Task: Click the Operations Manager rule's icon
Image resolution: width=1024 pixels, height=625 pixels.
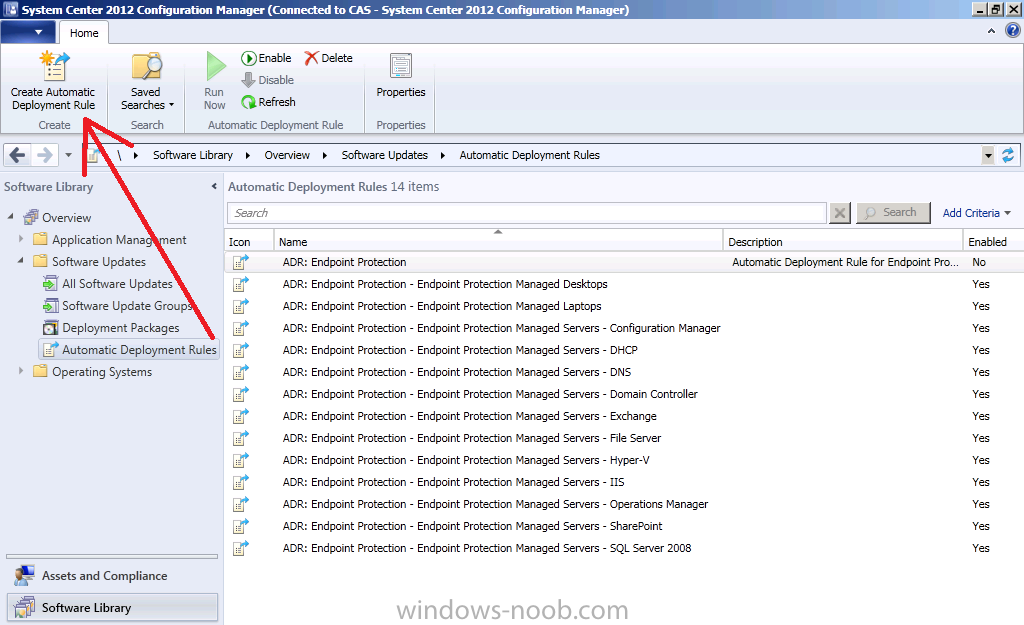Action: [x=240, y=504]
